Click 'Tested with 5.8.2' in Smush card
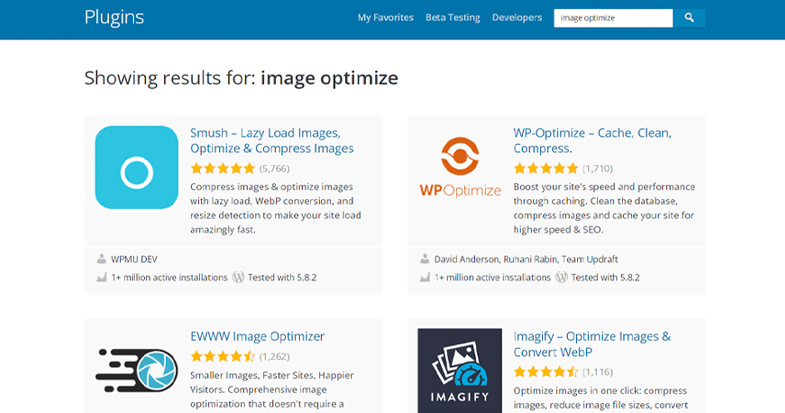 click(282, 277)
